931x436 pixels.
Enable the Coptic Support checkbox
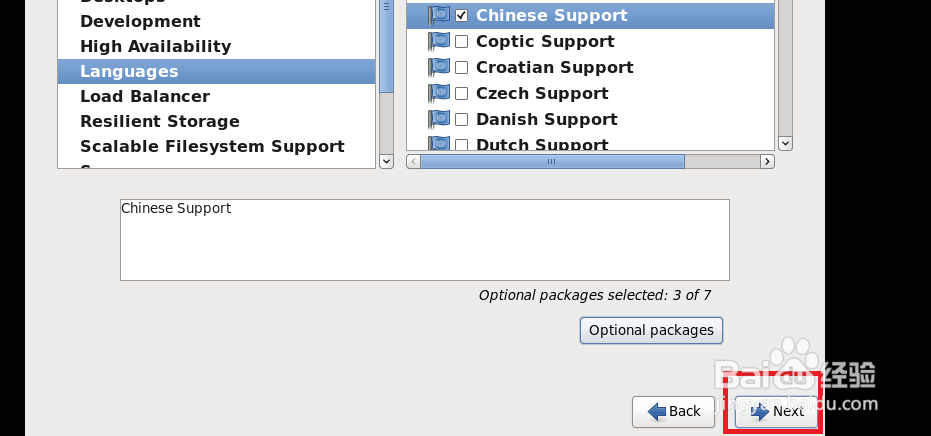(x=462, y=42)
